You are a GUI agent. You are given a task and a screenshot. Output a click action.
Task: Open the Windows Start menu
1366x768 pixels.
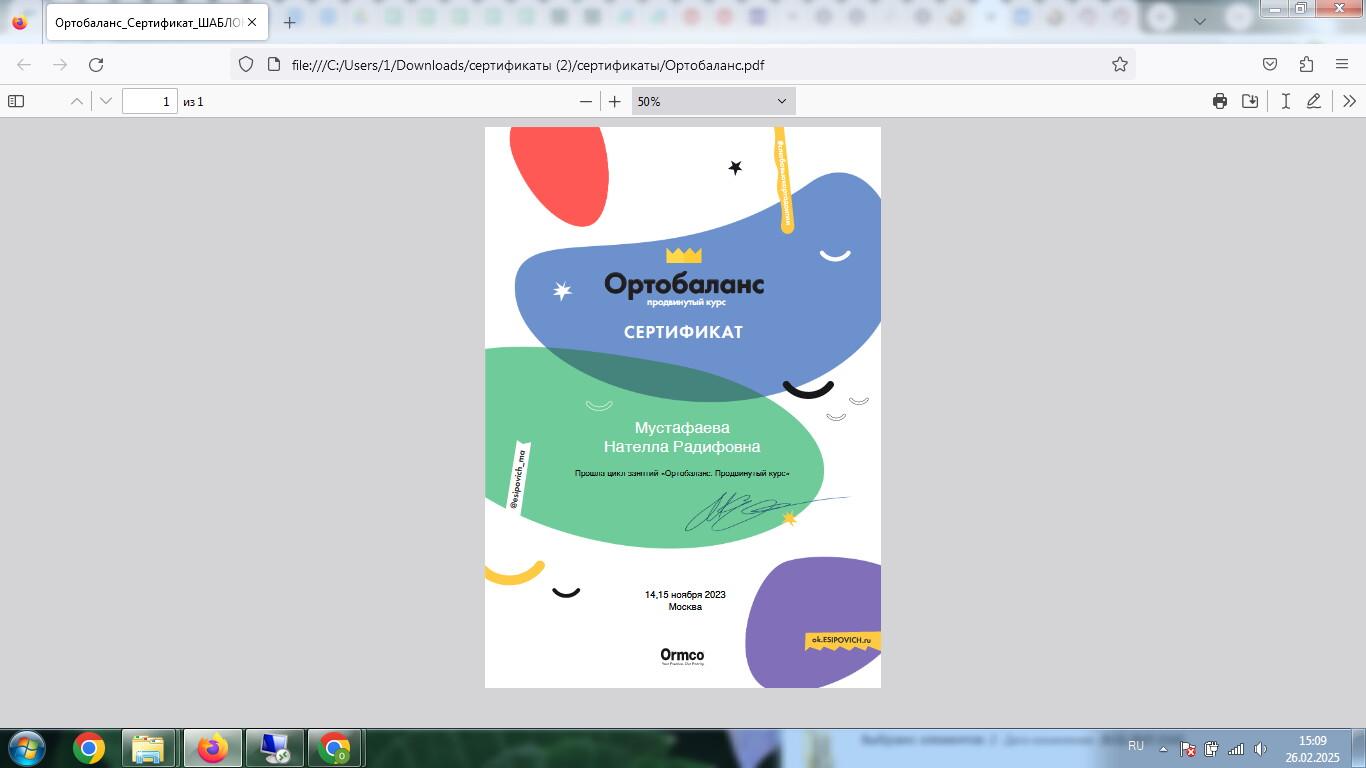[x=27, y=748]
